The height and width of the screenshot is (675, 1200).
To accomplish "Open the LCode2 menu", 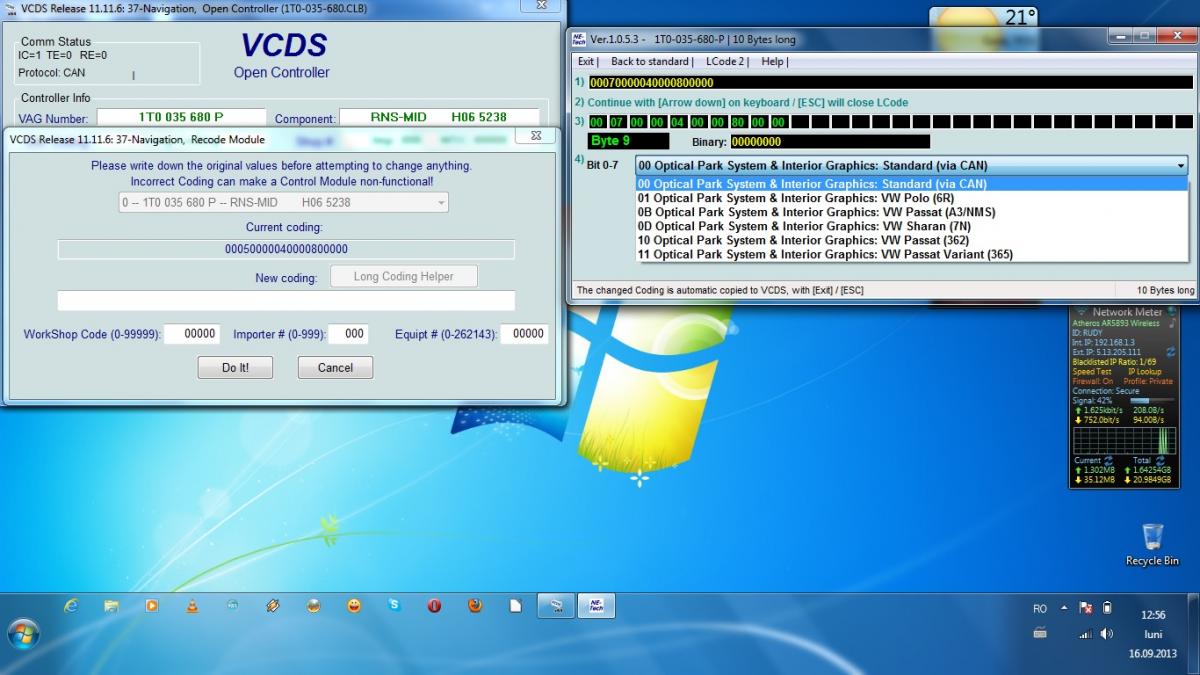I will (x=727, y=61).
